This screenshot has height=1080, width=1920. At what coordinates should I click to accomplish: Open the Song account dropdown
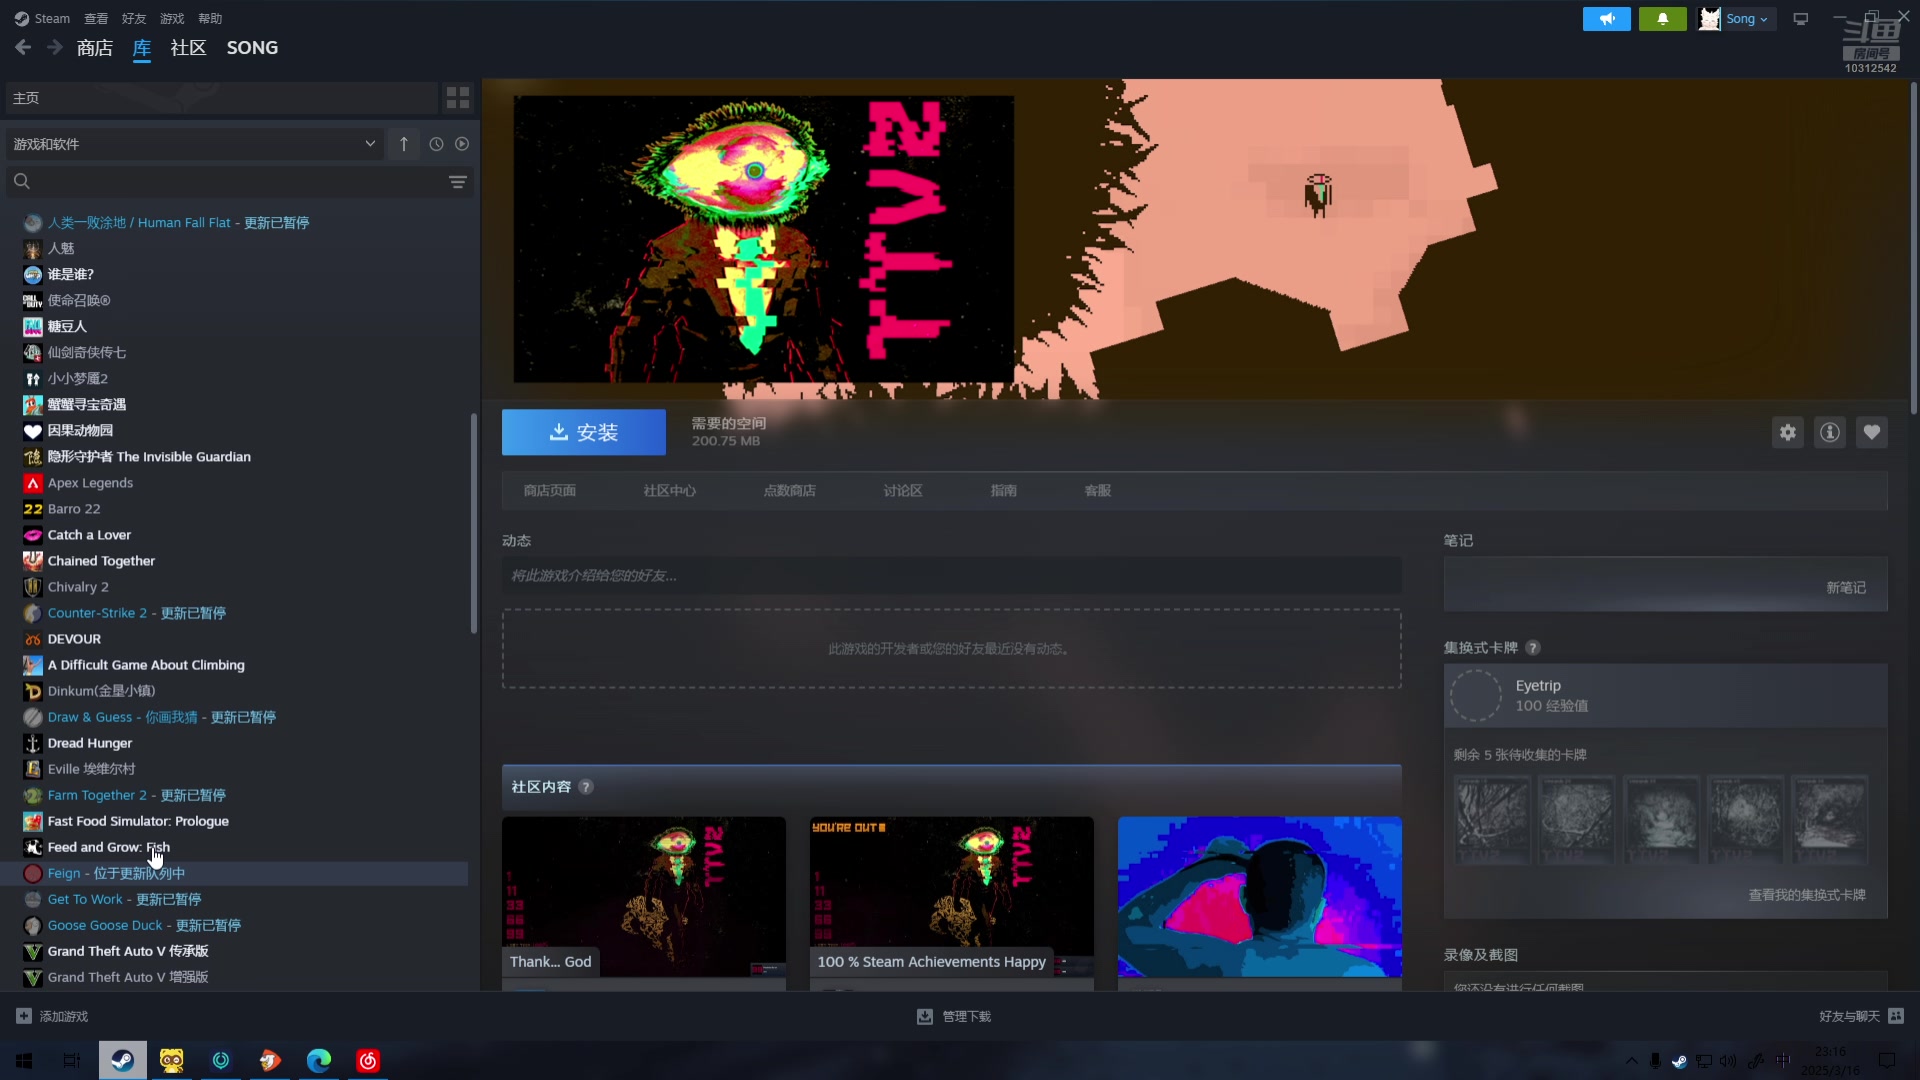click(x=1736, y=18)
